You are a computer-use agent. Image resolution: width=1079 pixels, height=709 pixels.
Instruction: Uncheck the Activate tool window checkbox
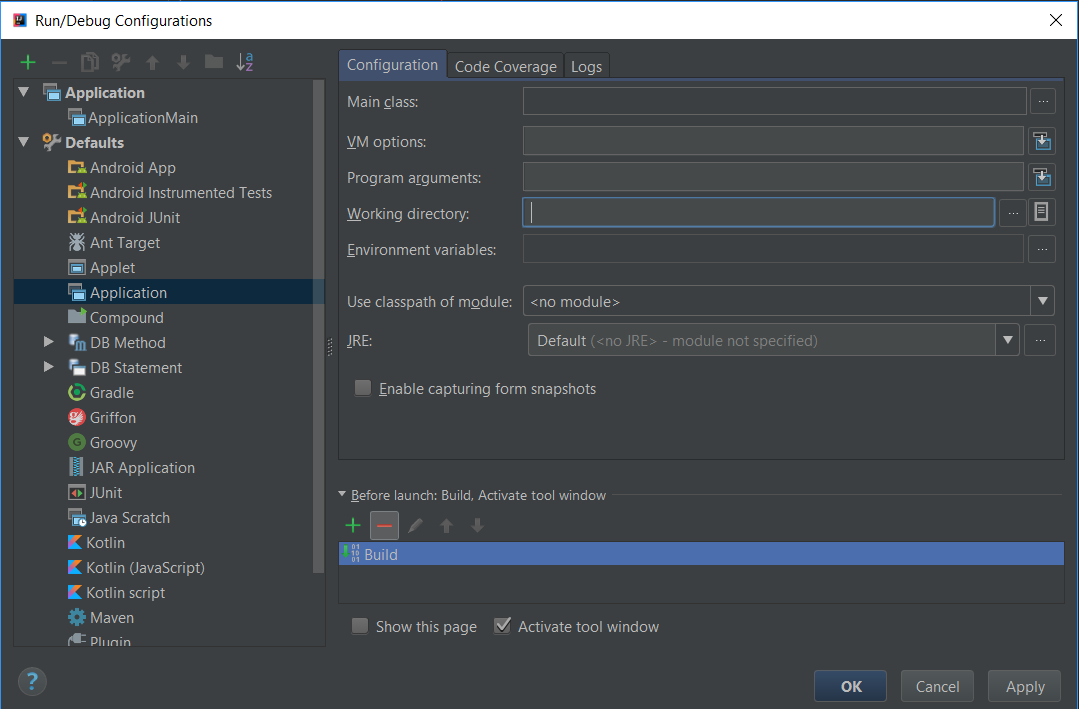(x=502, y=626)
